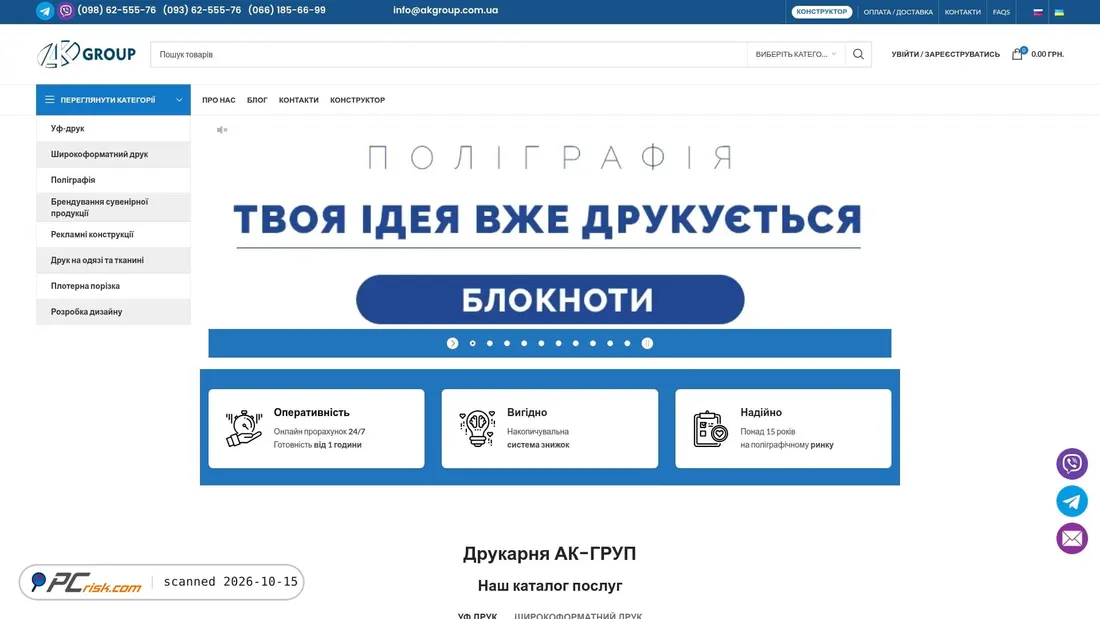
Task: Unmute the slider video sound icon
Action: coord(222,130)
